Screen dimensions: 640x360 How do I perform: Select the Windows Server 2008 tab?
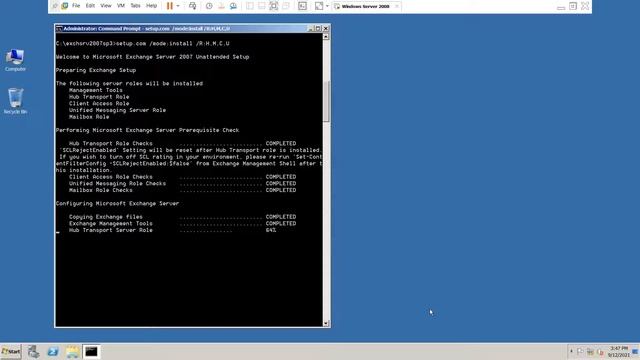366,6
